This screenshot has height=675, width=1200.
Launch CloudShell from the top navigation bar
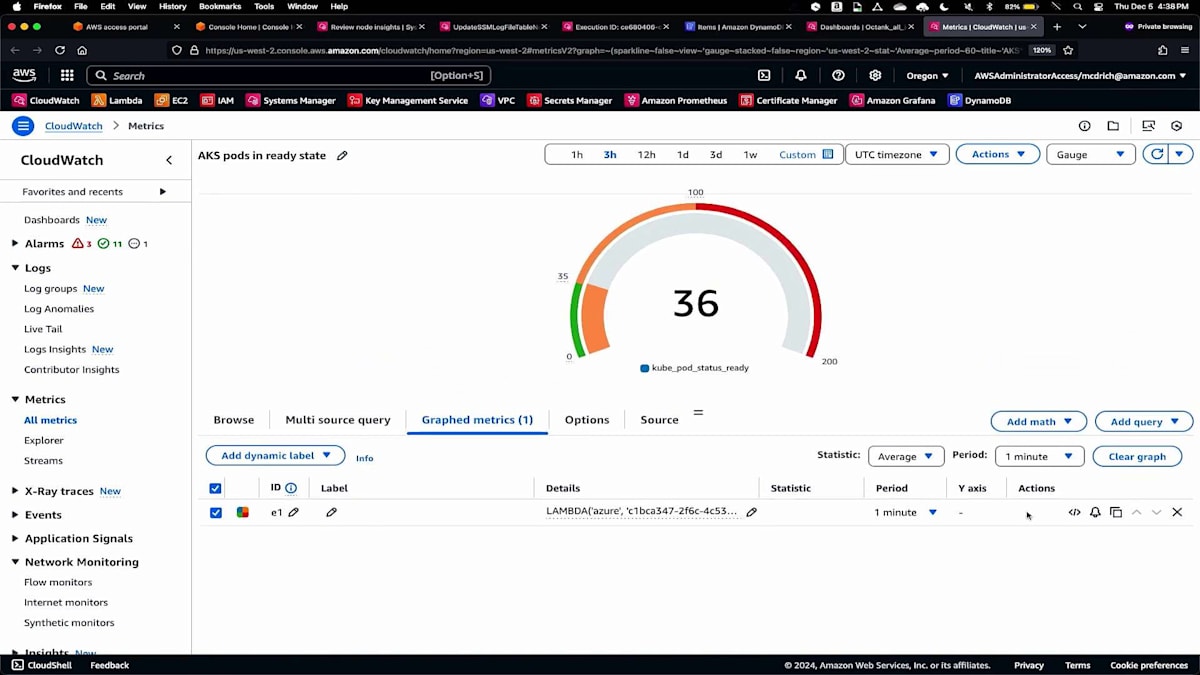pos(764,75)
